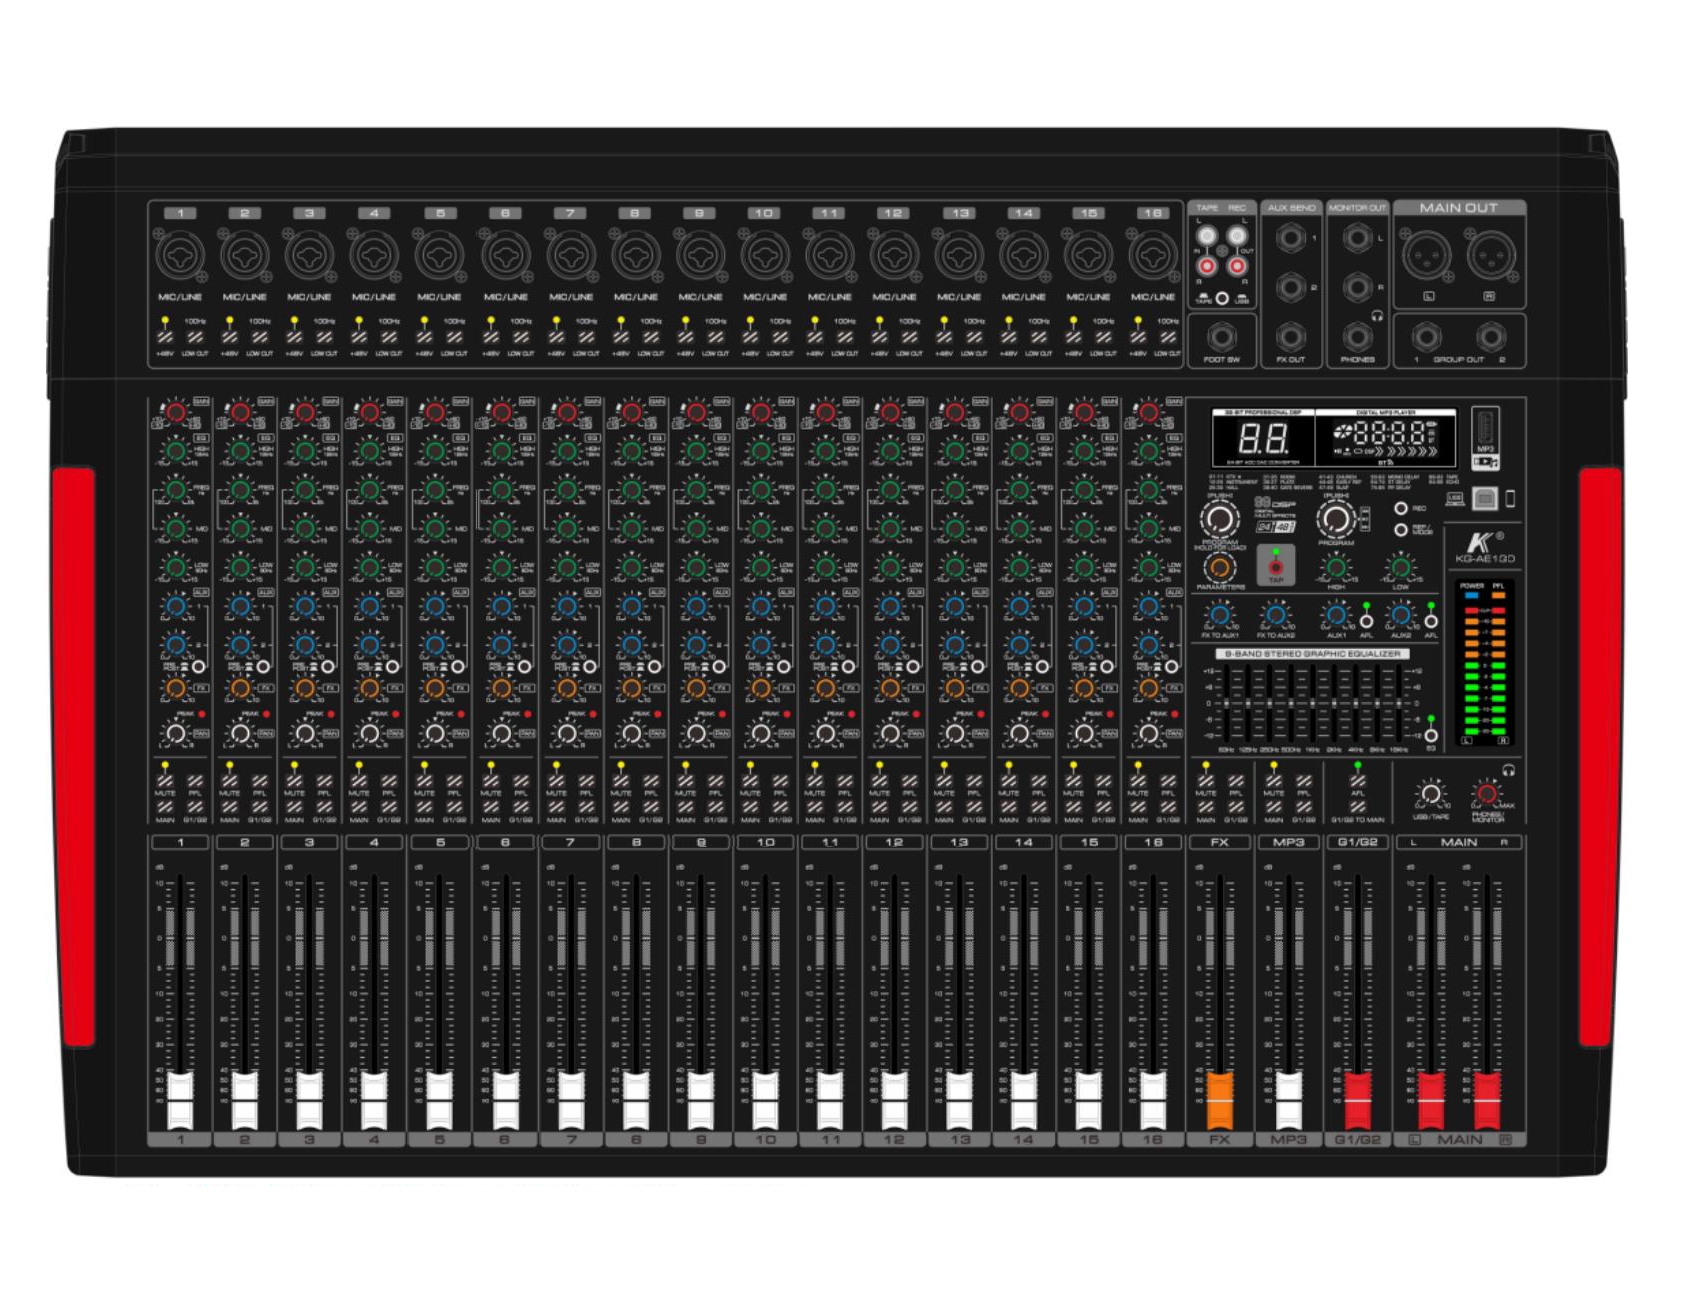
Task: Toggle the TAPE/USB selector switch
Action: pyautogui.click(x=1221, y=299)
